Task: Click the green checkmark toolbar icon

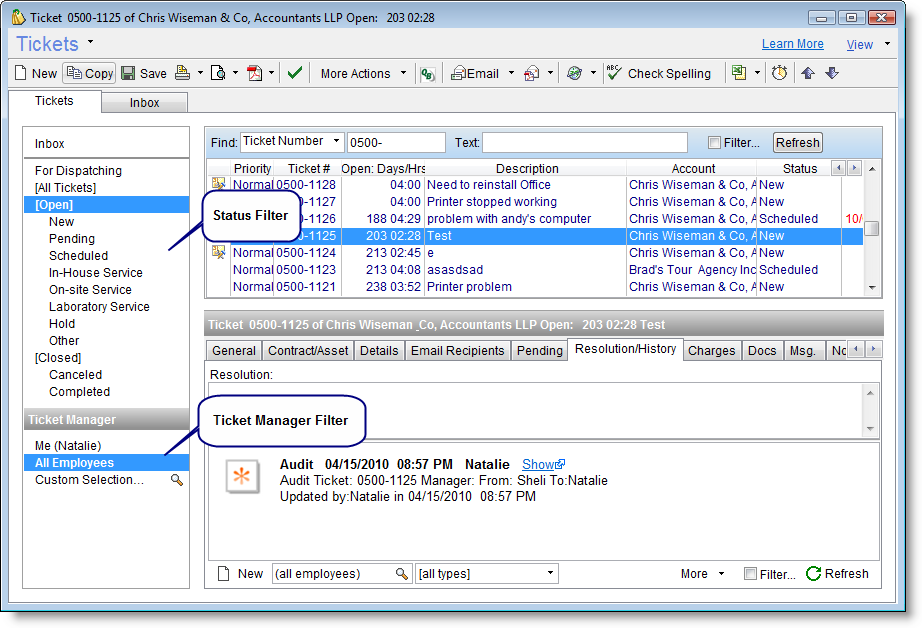Action: point(294,73)
